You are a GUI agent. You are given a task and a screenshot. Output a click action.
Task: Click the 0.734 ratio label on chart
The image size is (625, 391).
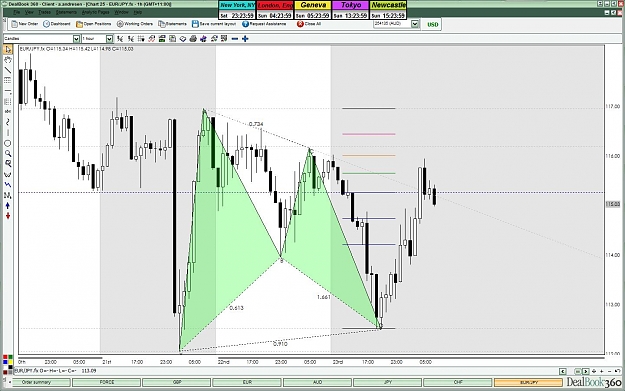click(x=256, y=124)
